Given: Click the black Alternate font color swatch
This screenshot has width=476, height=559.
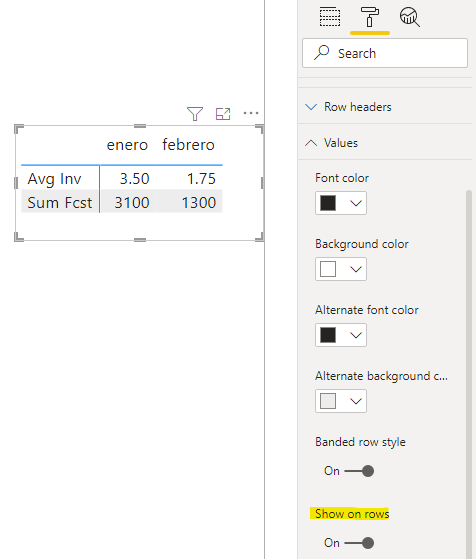Looking at the screenshot, I should 328,335.
